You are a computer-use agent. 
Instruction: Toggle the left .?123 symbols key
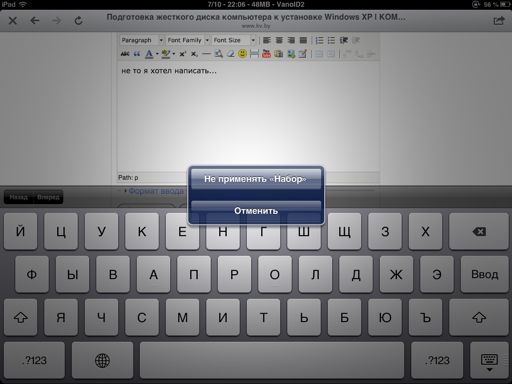[x=34, y=360]
